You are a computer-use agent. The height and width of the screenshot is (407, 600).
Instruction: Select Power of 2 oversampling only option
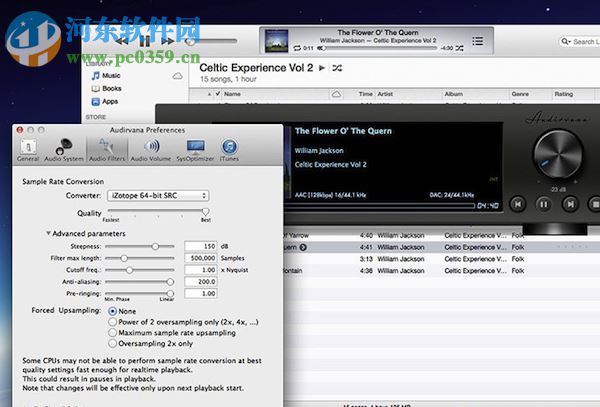[112, 322]
